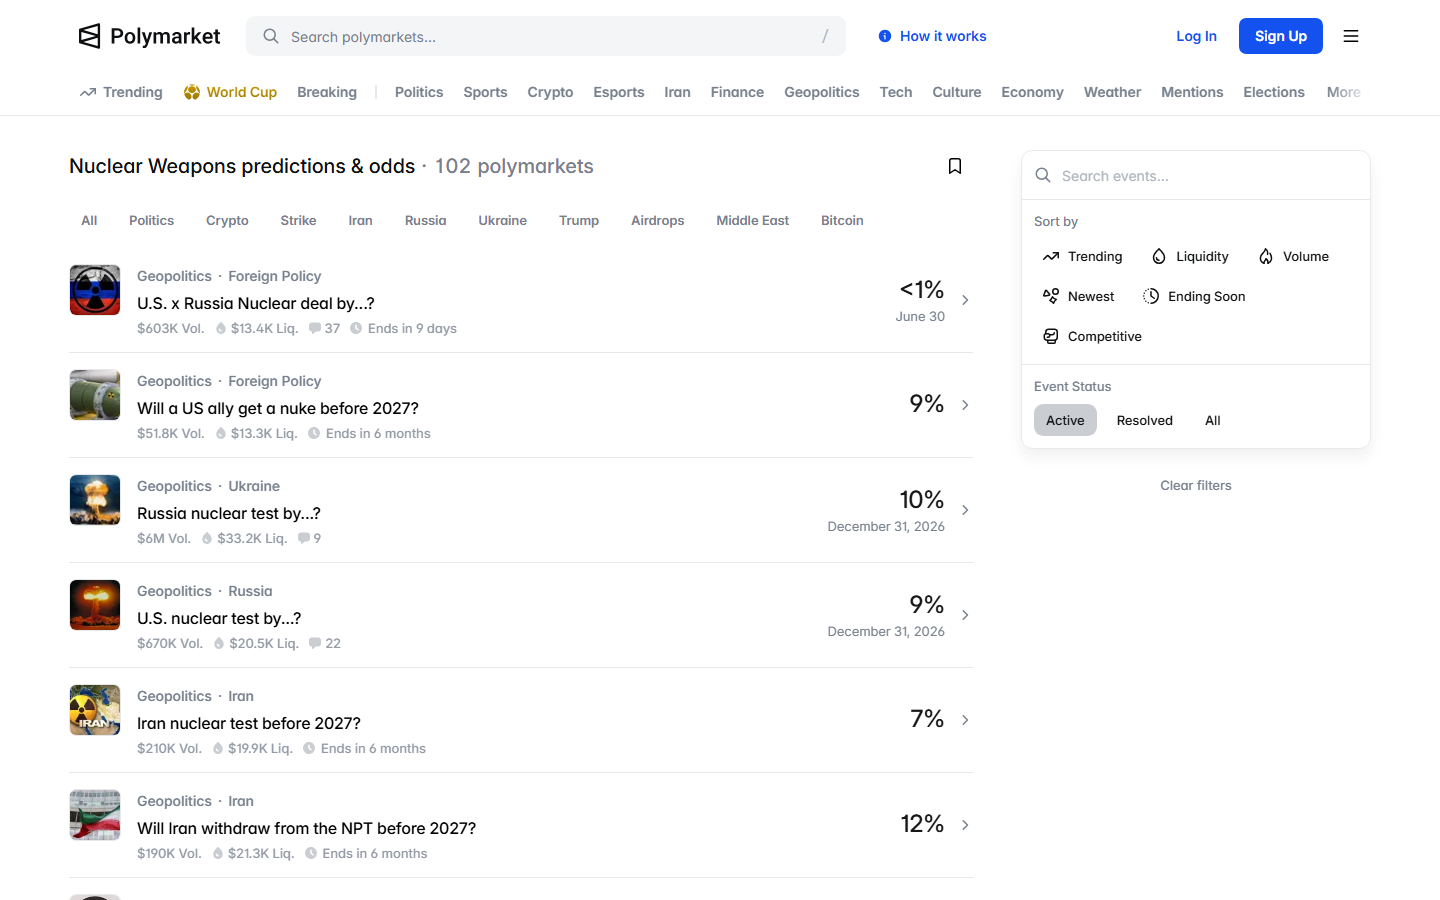Click the Foreign Policy tag on Russia deal

[275, 276]
